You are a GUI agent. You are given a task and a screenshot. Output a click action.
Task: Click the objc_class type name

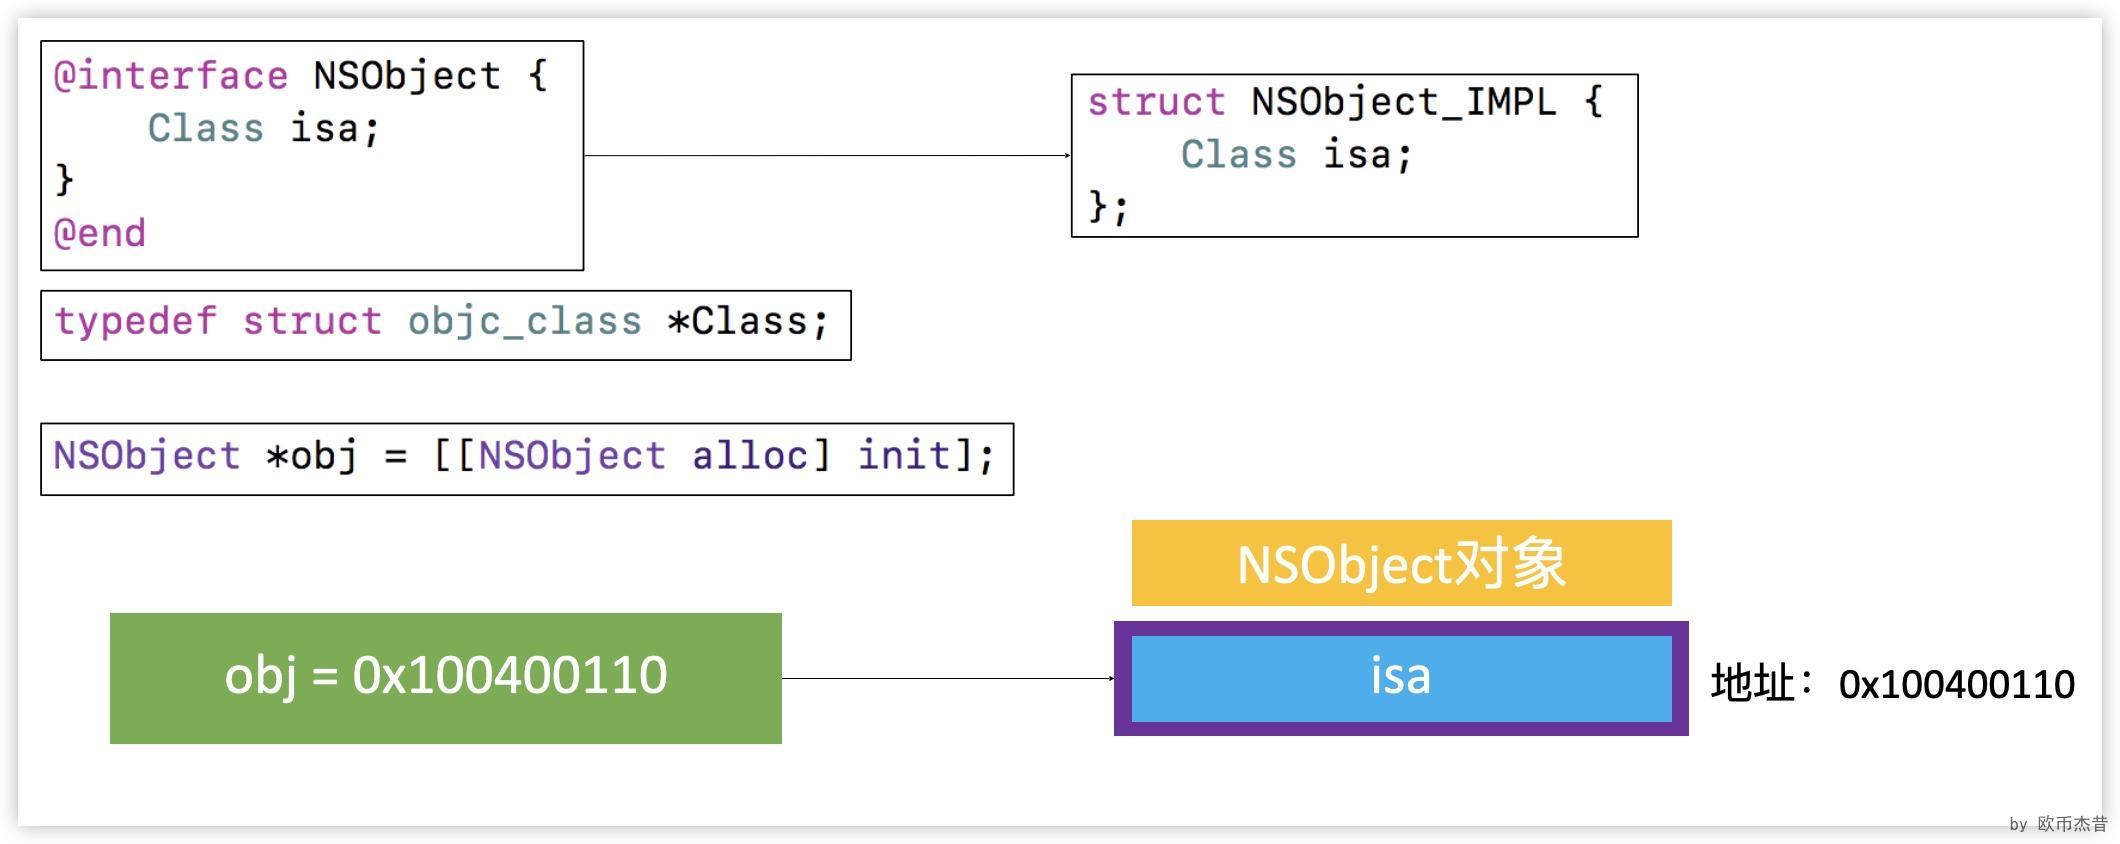coord(524,322)
